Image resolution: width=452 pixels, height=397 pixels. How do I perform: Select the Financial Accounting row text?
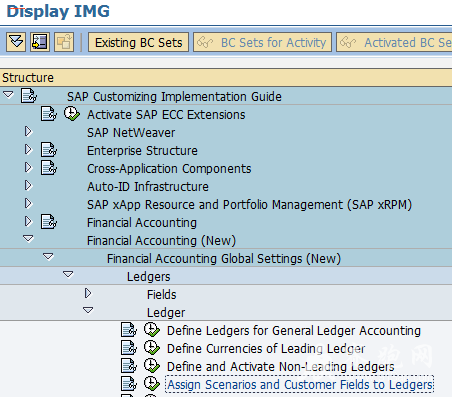pyautogui.click(x=142, y=223)
